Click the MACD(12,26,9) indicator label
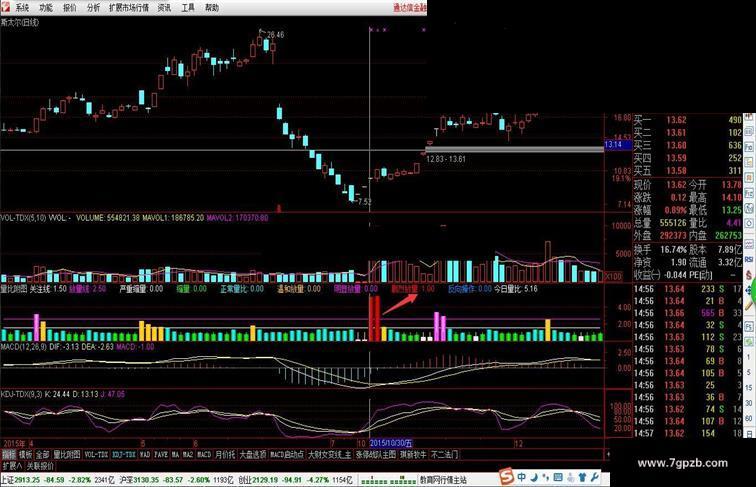 coord(24,347)
